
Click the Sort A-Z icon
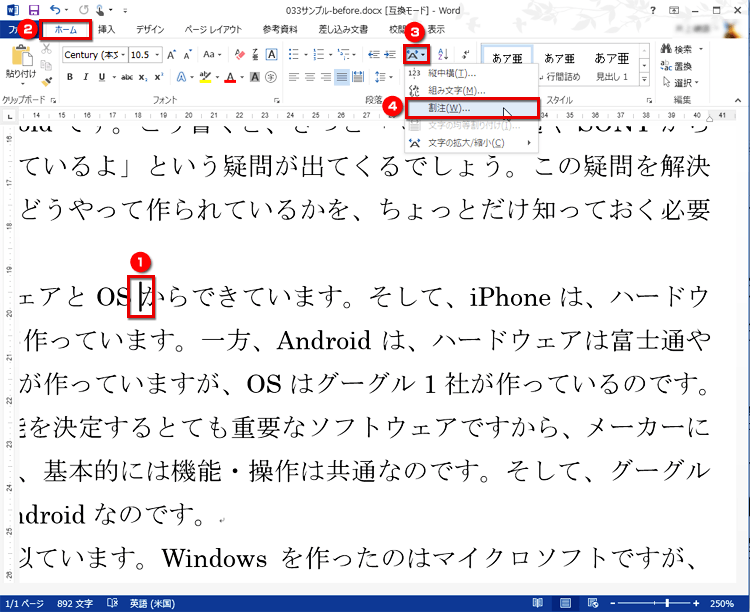coord(443,55)
